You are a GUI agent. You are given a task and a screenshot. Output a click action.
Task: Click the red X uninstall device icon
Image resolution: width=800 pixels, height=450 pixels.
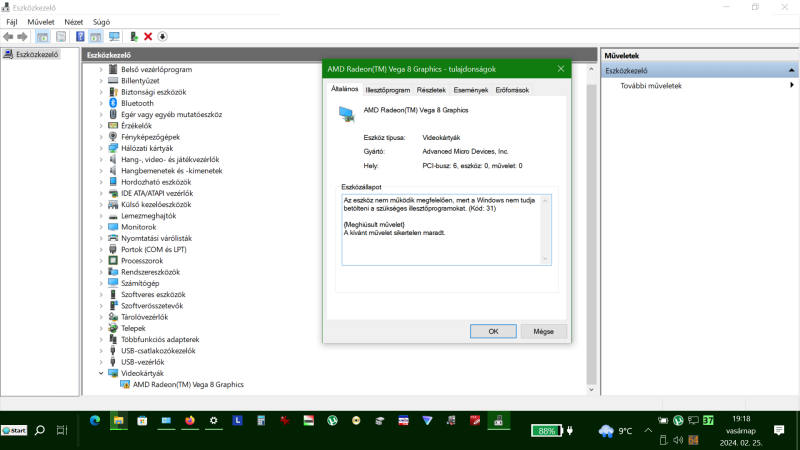(148, 37)
